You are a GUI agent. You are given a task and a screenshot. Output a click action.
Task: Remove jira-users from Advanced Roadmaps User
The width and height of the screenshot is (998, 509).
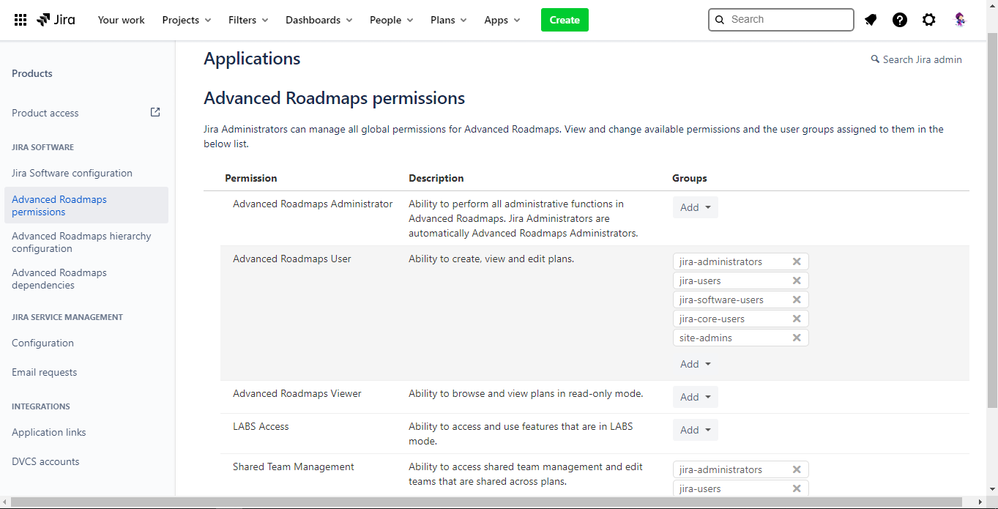pyautogui.click(x=796, y=281)
